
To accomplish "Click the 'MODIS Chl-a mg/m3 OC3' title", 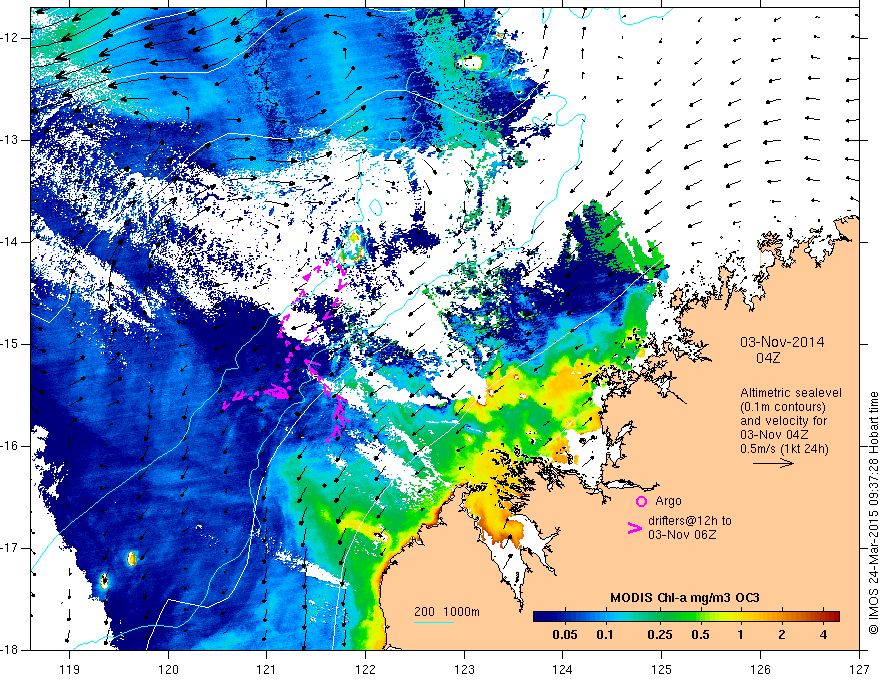I will [x=685, y=598].
